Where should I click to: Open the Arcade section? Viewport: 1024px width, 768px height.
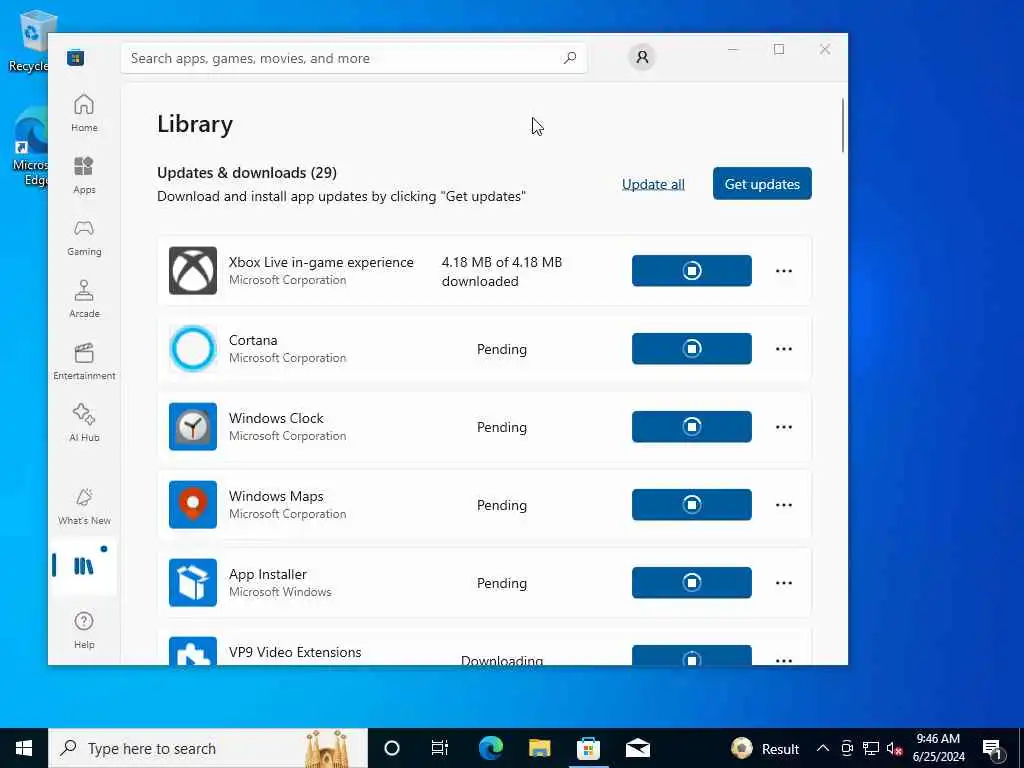pos(84,299)
